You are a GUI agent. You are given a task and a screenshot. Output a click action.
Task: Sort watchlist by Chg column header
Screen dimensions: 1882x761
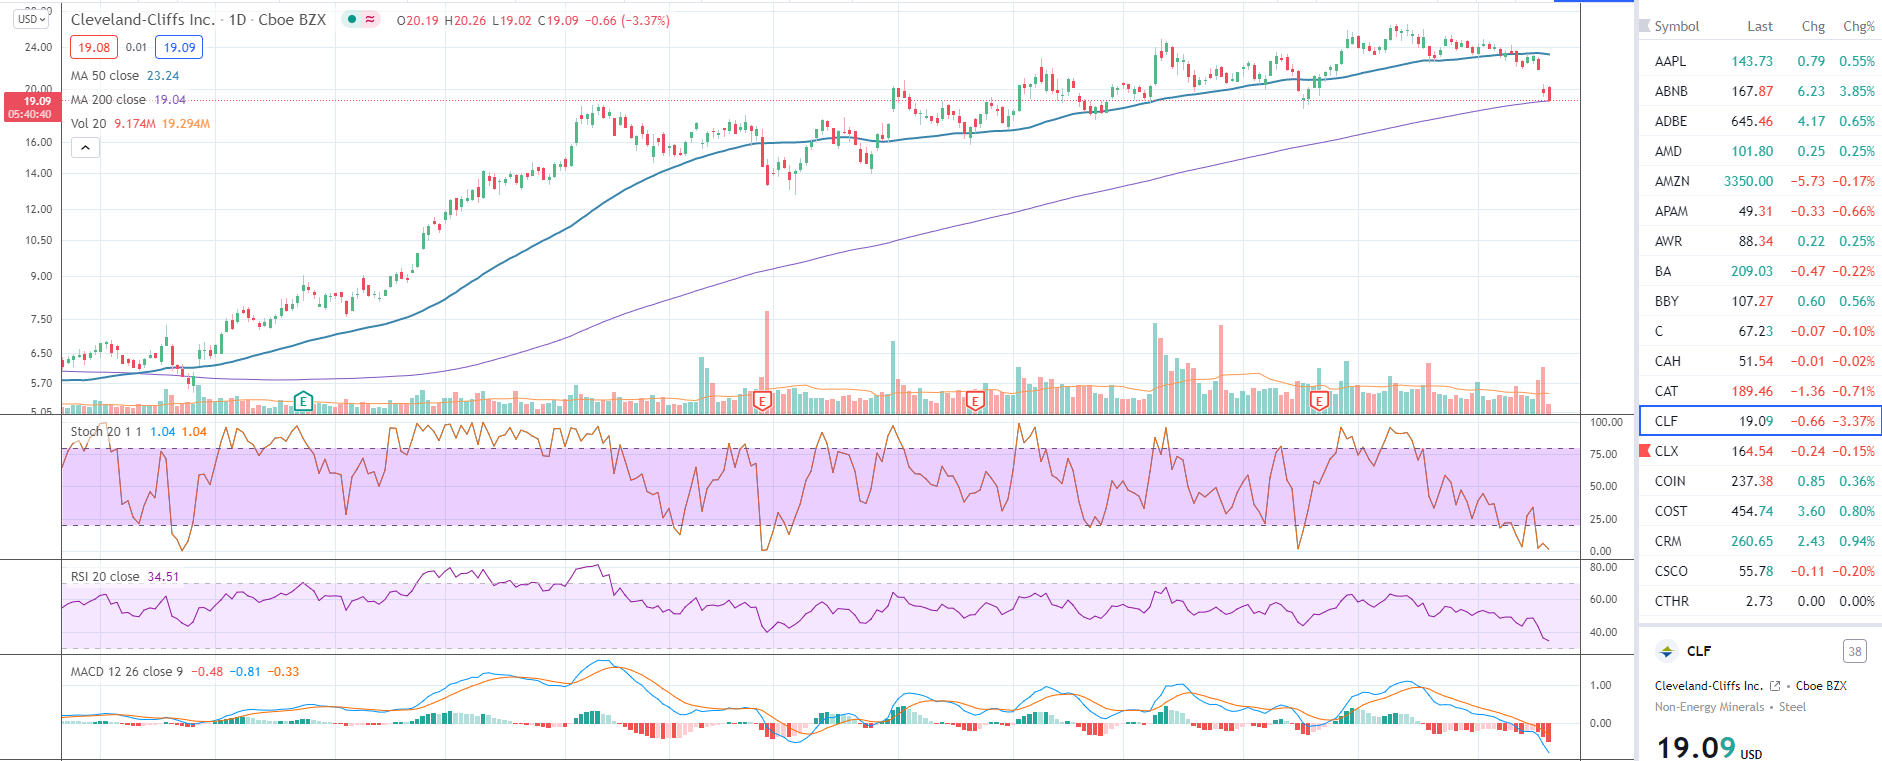tap(1813, 26)
